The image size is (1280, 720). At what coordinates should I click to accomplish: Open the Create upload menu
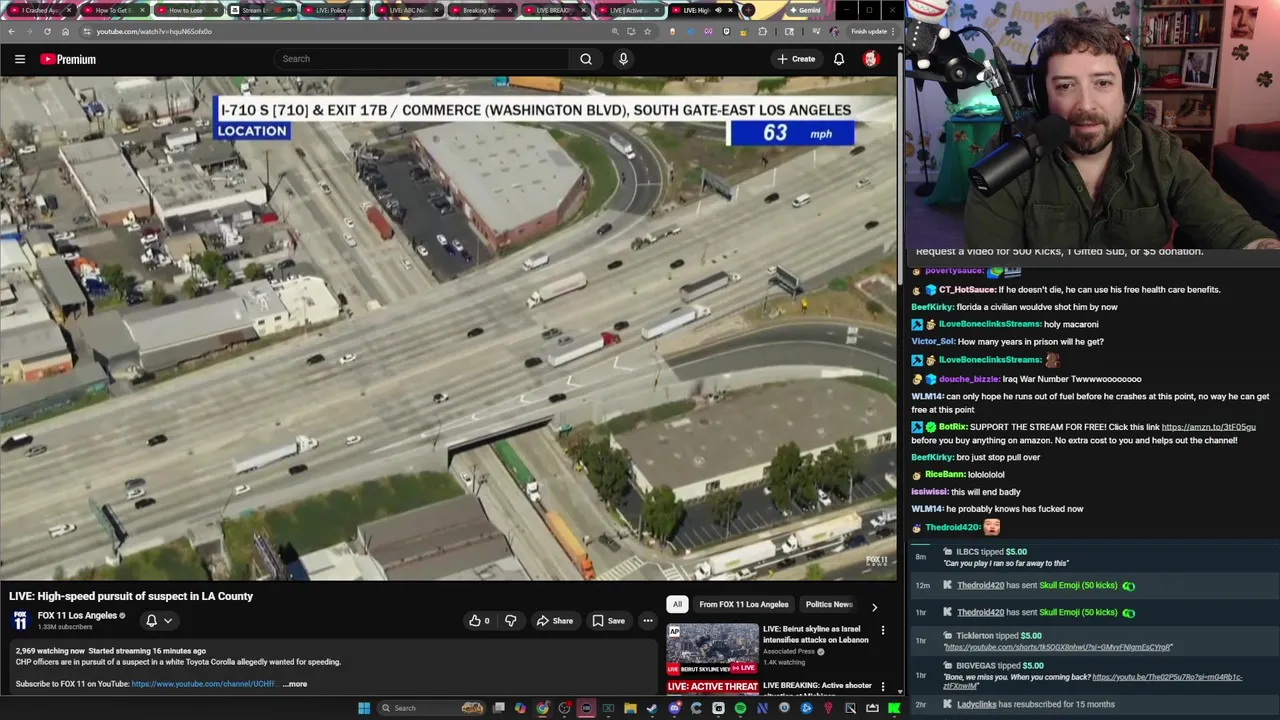pyautogui.click(x=796, y=59)
